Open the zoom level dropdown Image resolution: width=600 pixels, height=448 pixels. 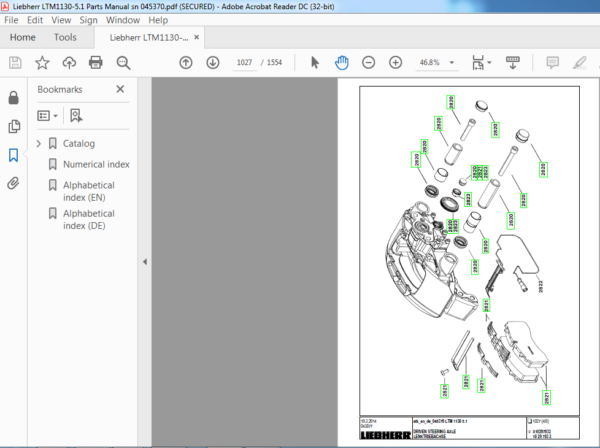point(452,62)
